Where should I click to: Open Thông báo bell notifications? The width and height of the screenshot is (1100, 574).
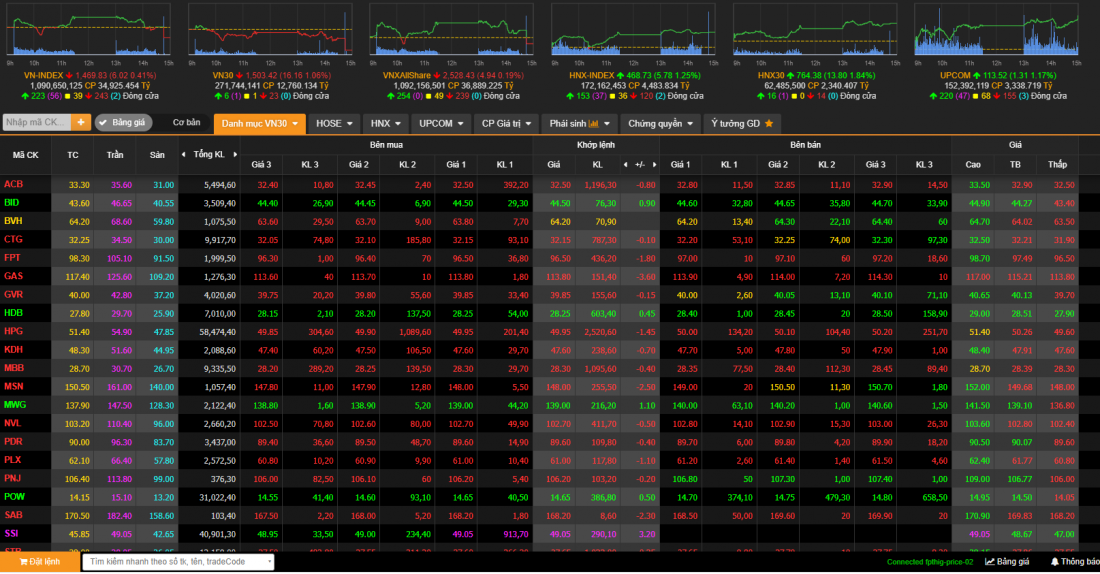coord(1073,562)
